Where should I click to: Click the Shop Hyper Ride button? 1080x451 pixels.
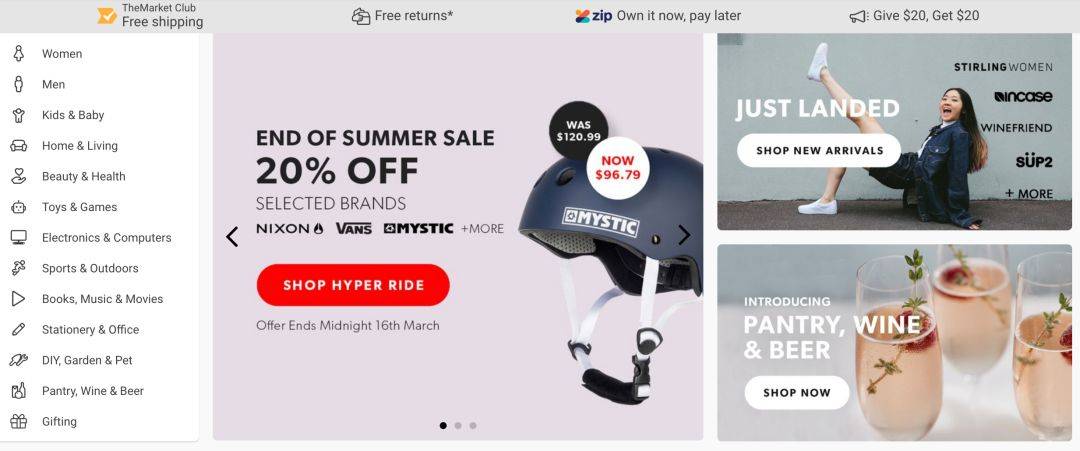point(353,285)
